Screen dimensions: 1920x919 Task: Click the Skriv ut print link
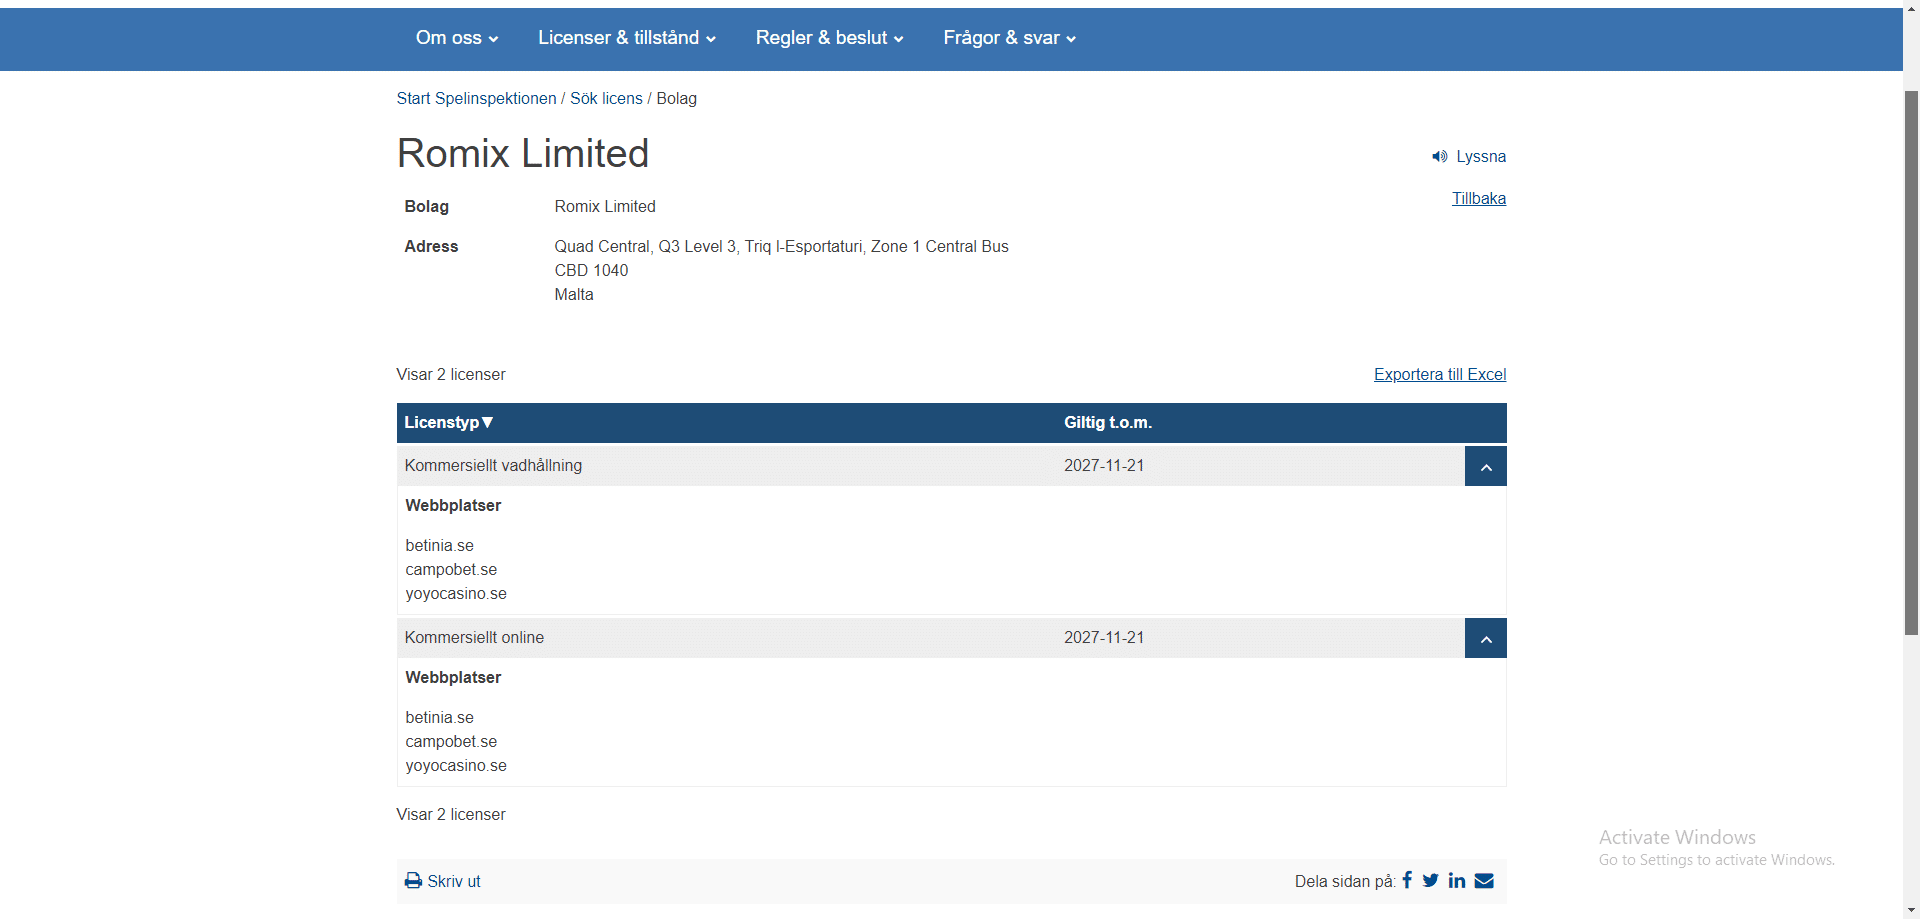pyautogui.click(x=454, y=881)
